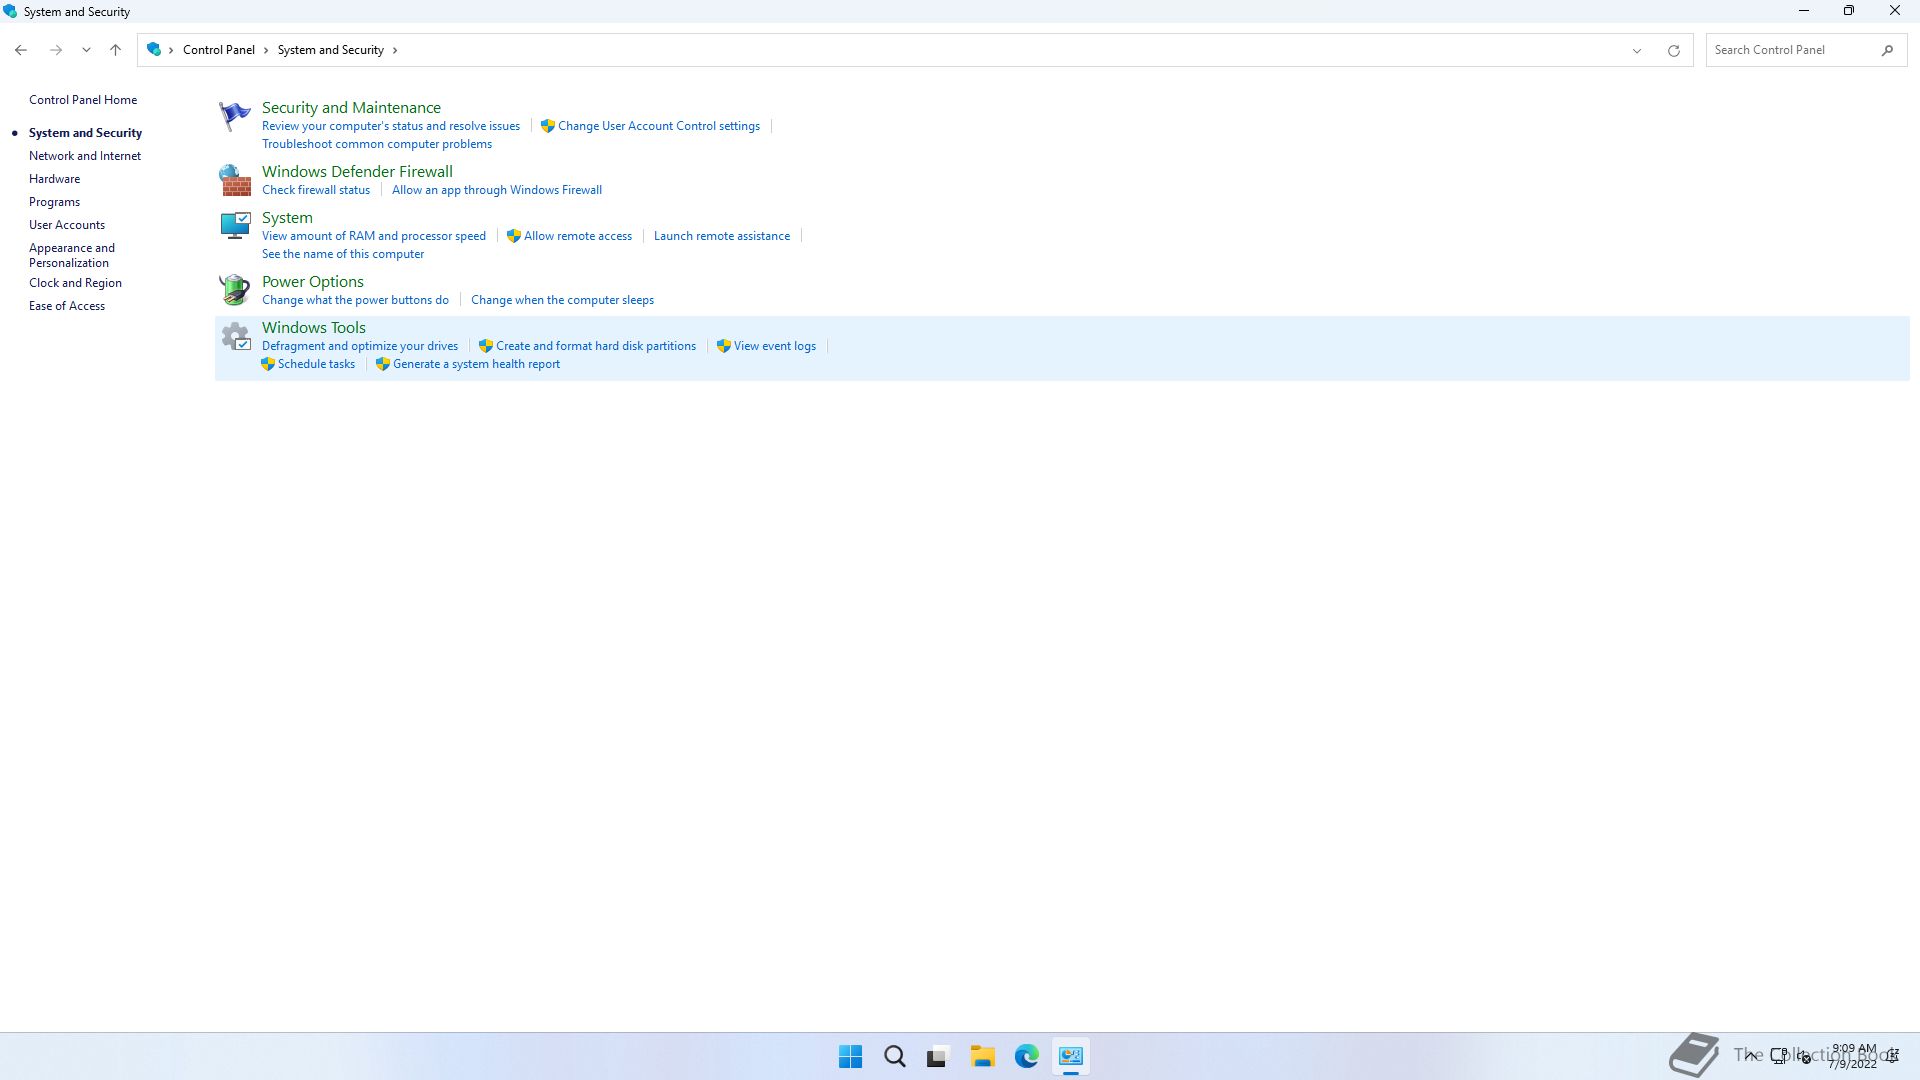Launch File Explorer from the taskbar
1920x1080 pixels.
pos(982,1056)
